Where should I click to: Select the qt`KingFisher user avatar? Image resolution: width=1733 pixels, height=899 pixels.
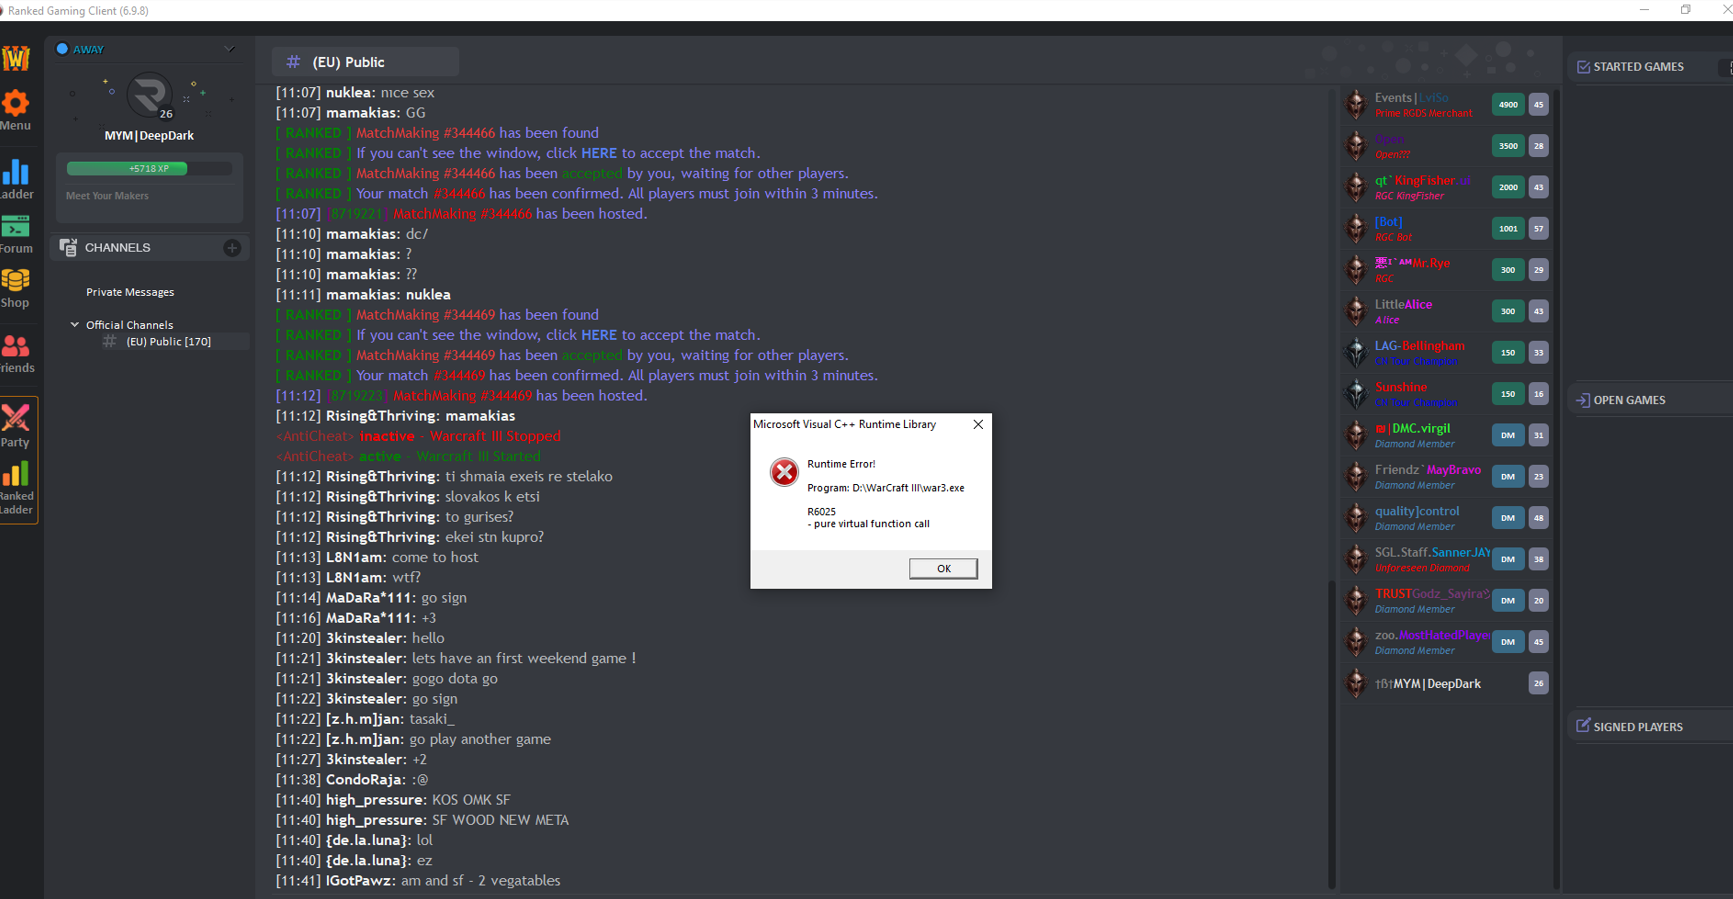(x=1356, y=187)
